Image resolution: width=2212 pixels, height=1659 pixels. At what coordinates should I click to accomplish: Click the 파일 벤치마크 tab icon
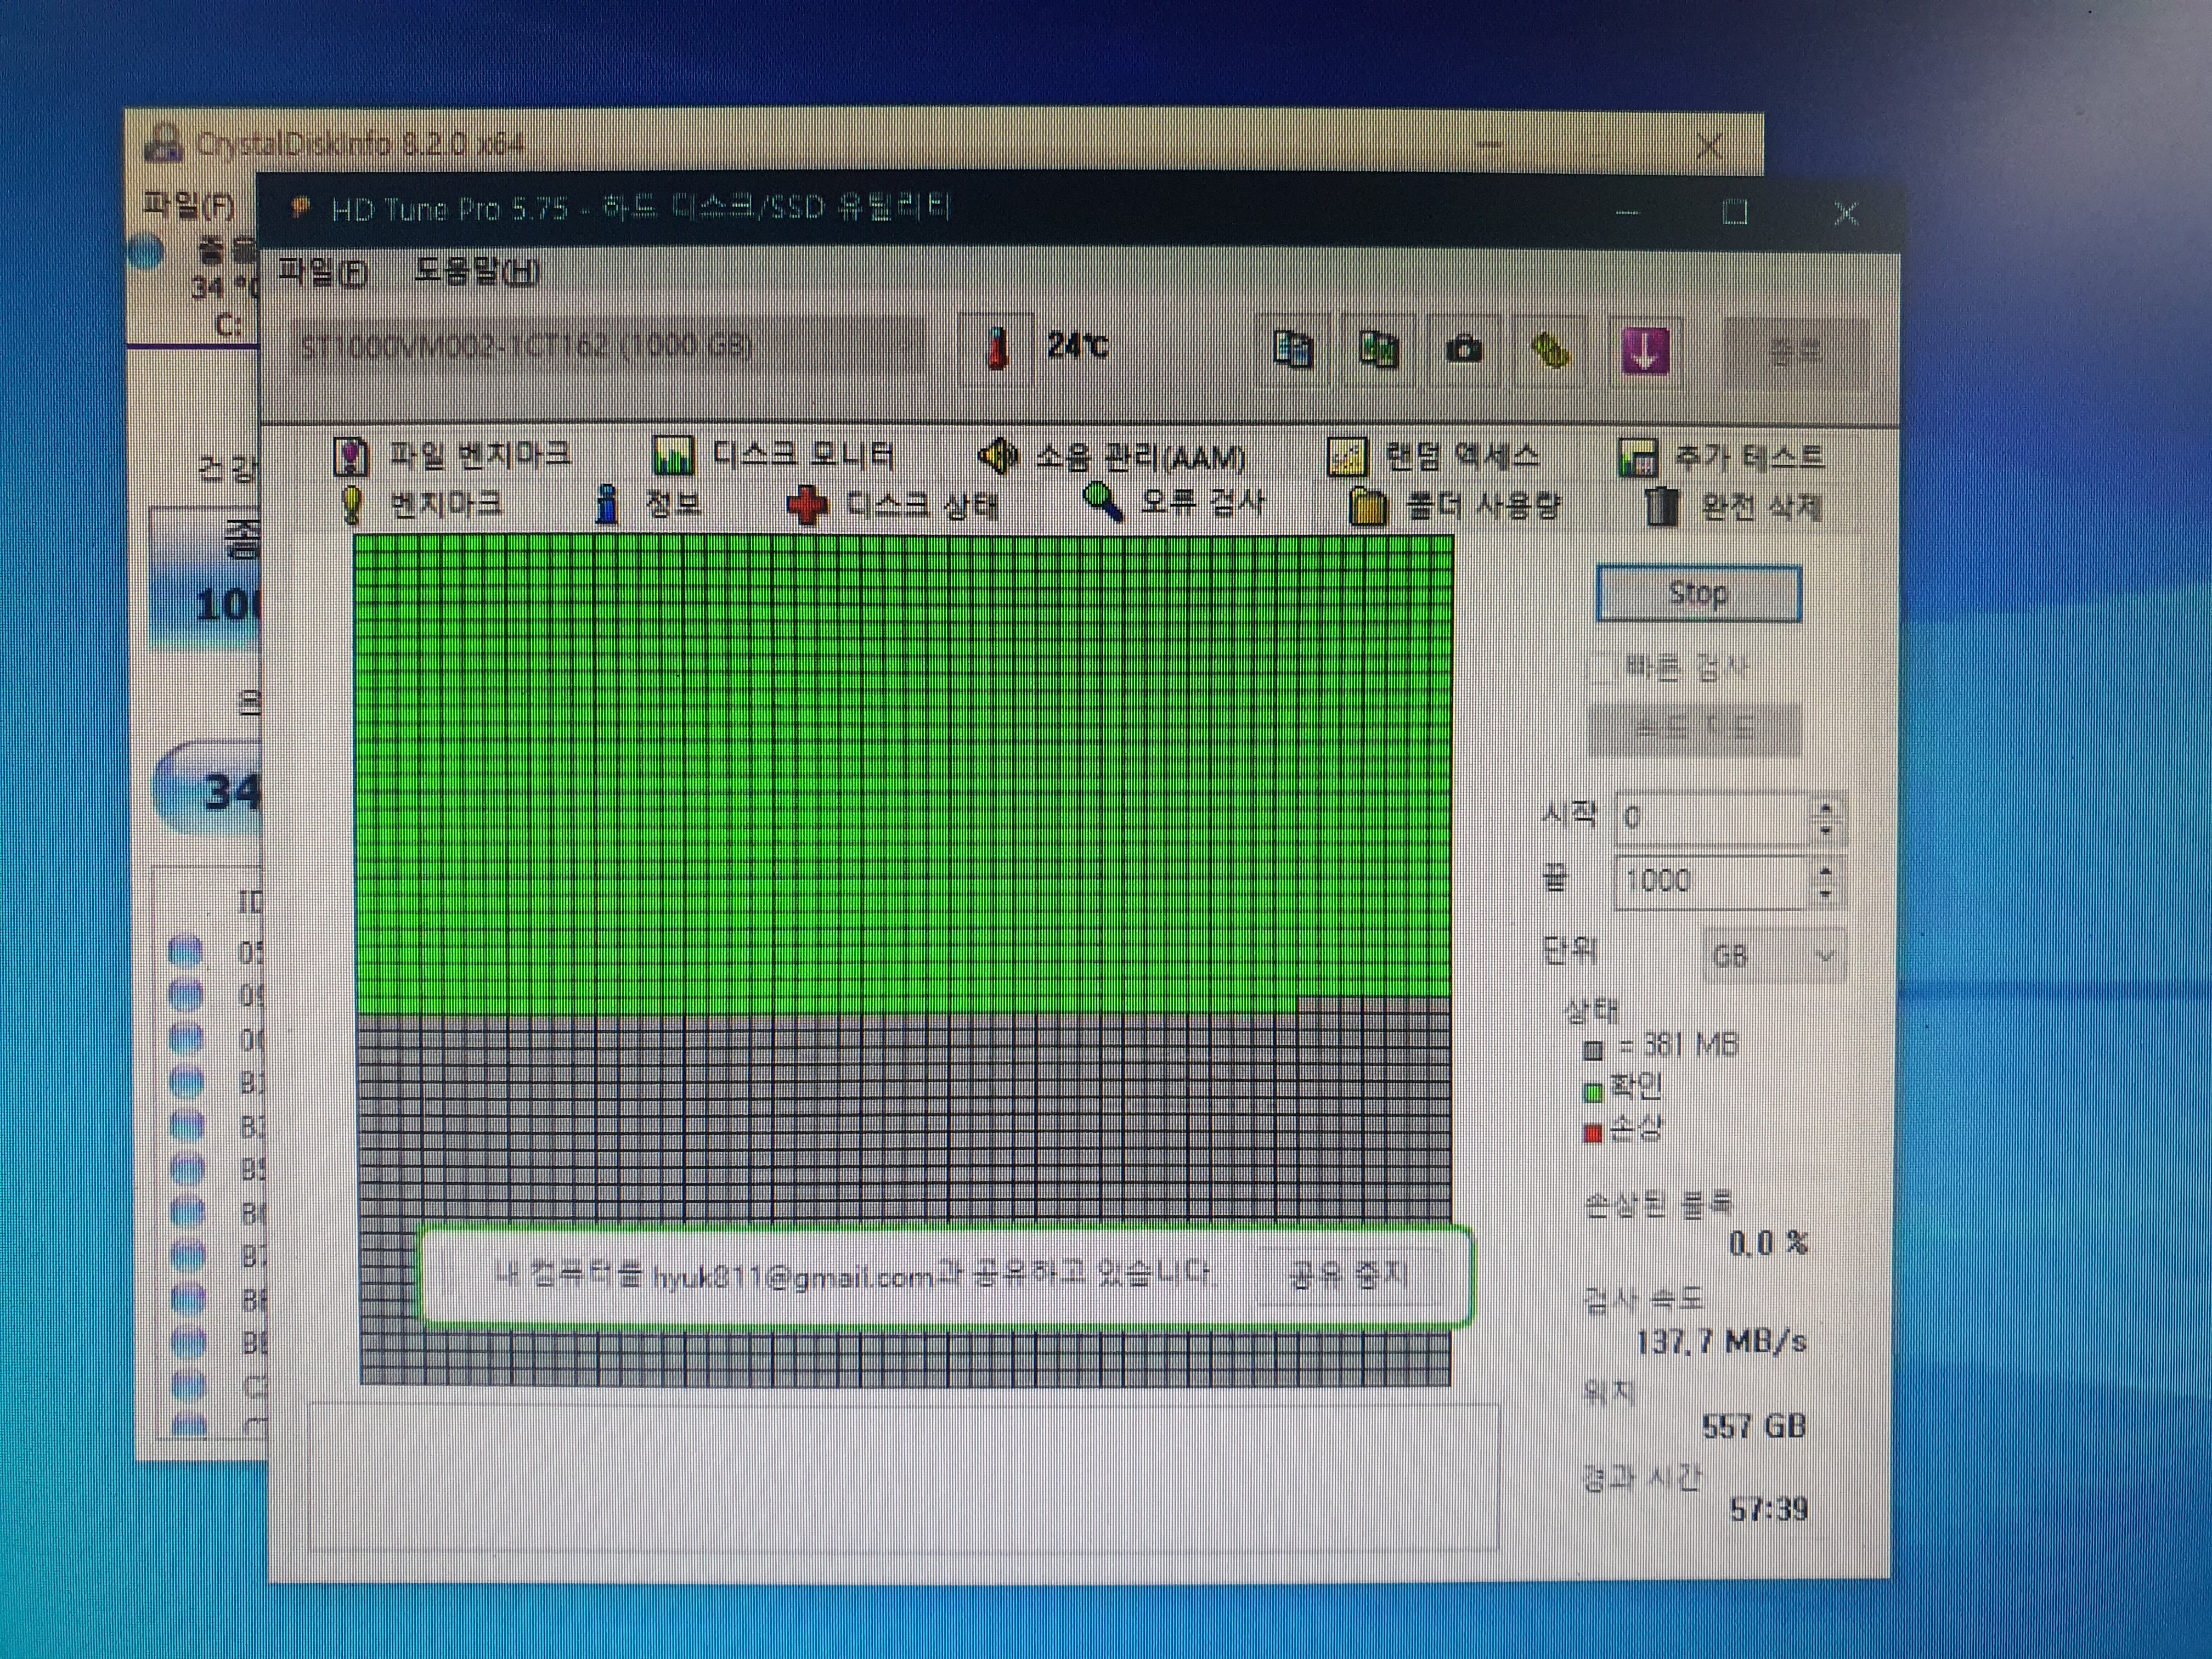point(351,456)
